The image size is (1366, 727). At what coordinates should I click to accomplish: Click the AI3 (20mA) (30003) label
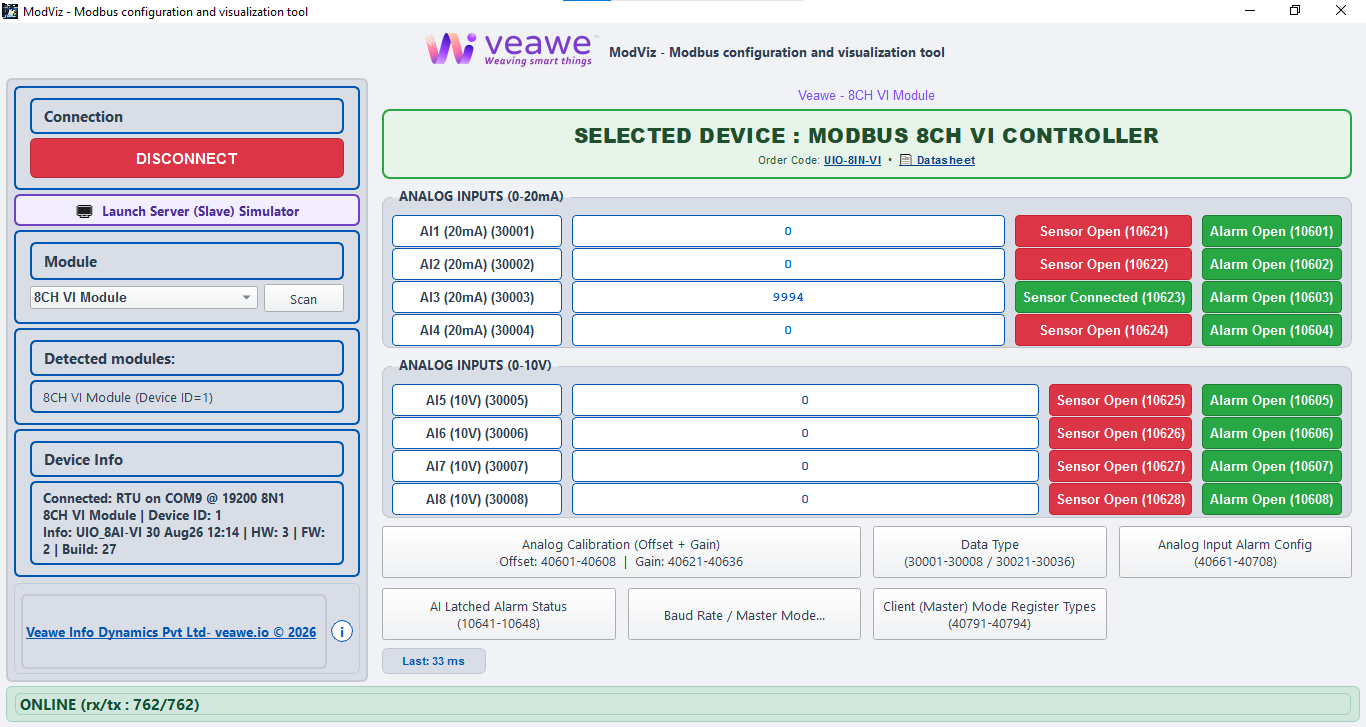(x=477, y=297)
